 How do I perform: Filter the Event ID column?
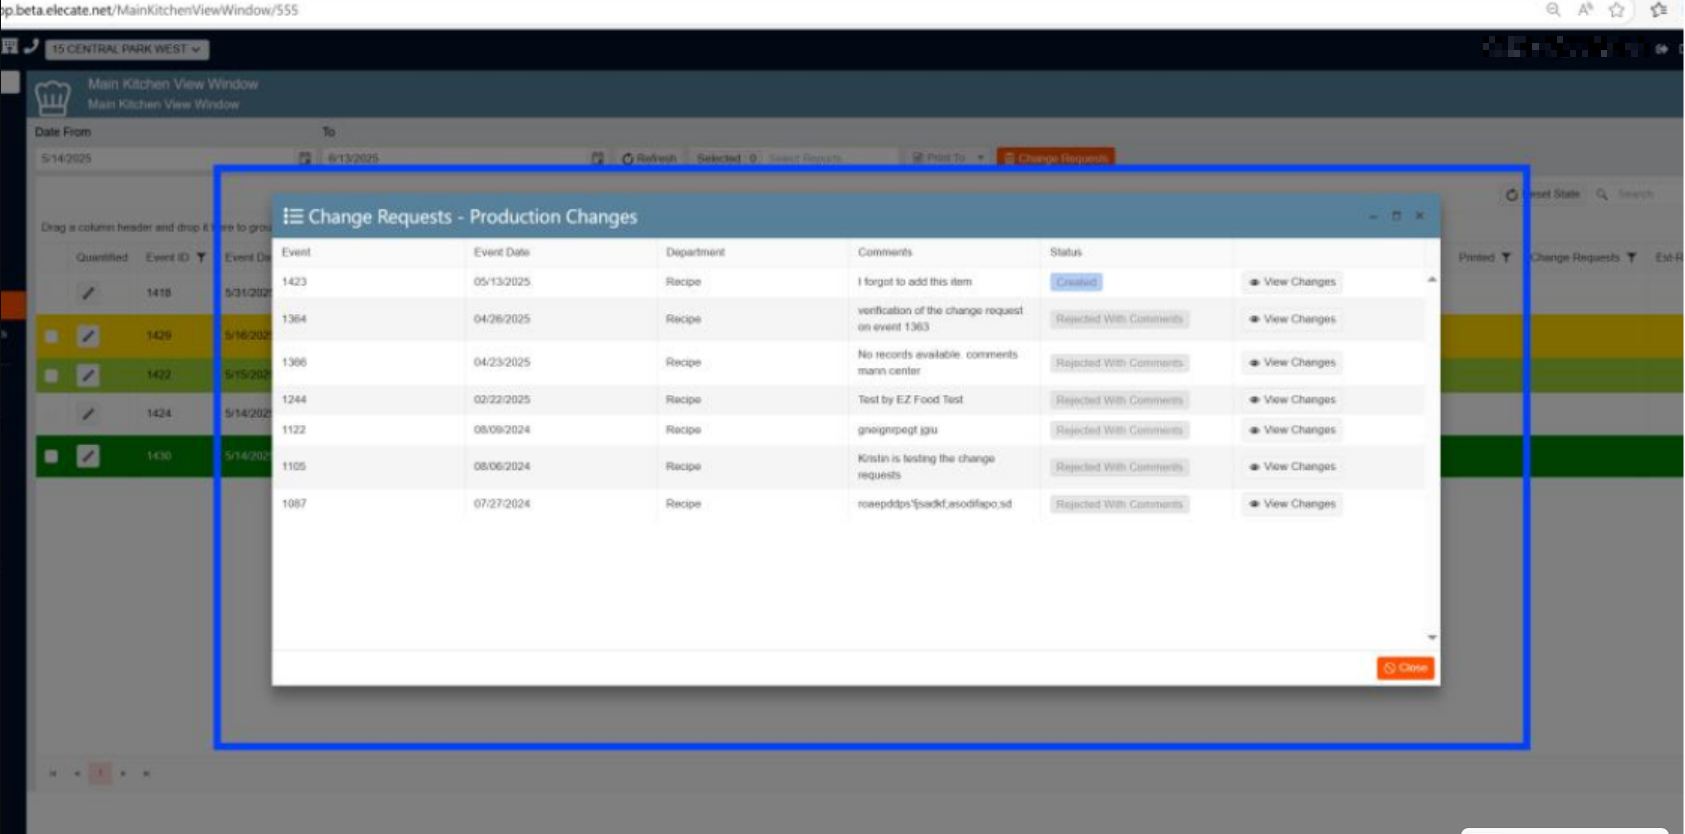201,258
